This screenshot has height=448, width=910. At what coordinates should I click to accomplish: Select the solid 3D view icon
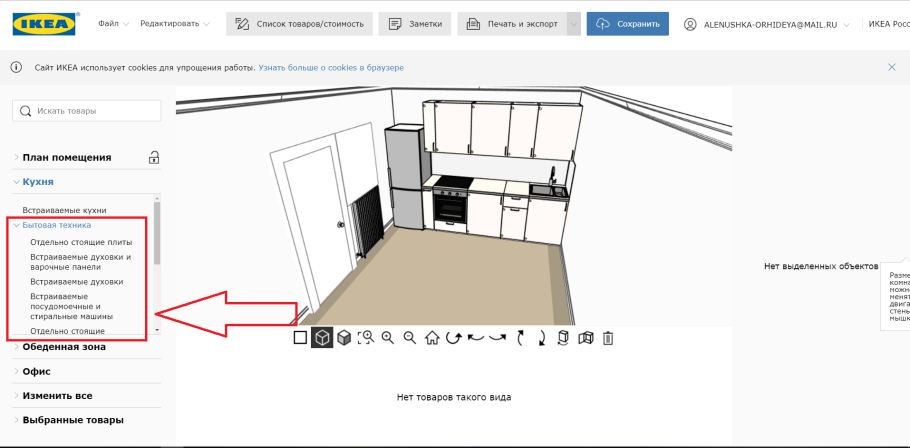coord(344,338)
